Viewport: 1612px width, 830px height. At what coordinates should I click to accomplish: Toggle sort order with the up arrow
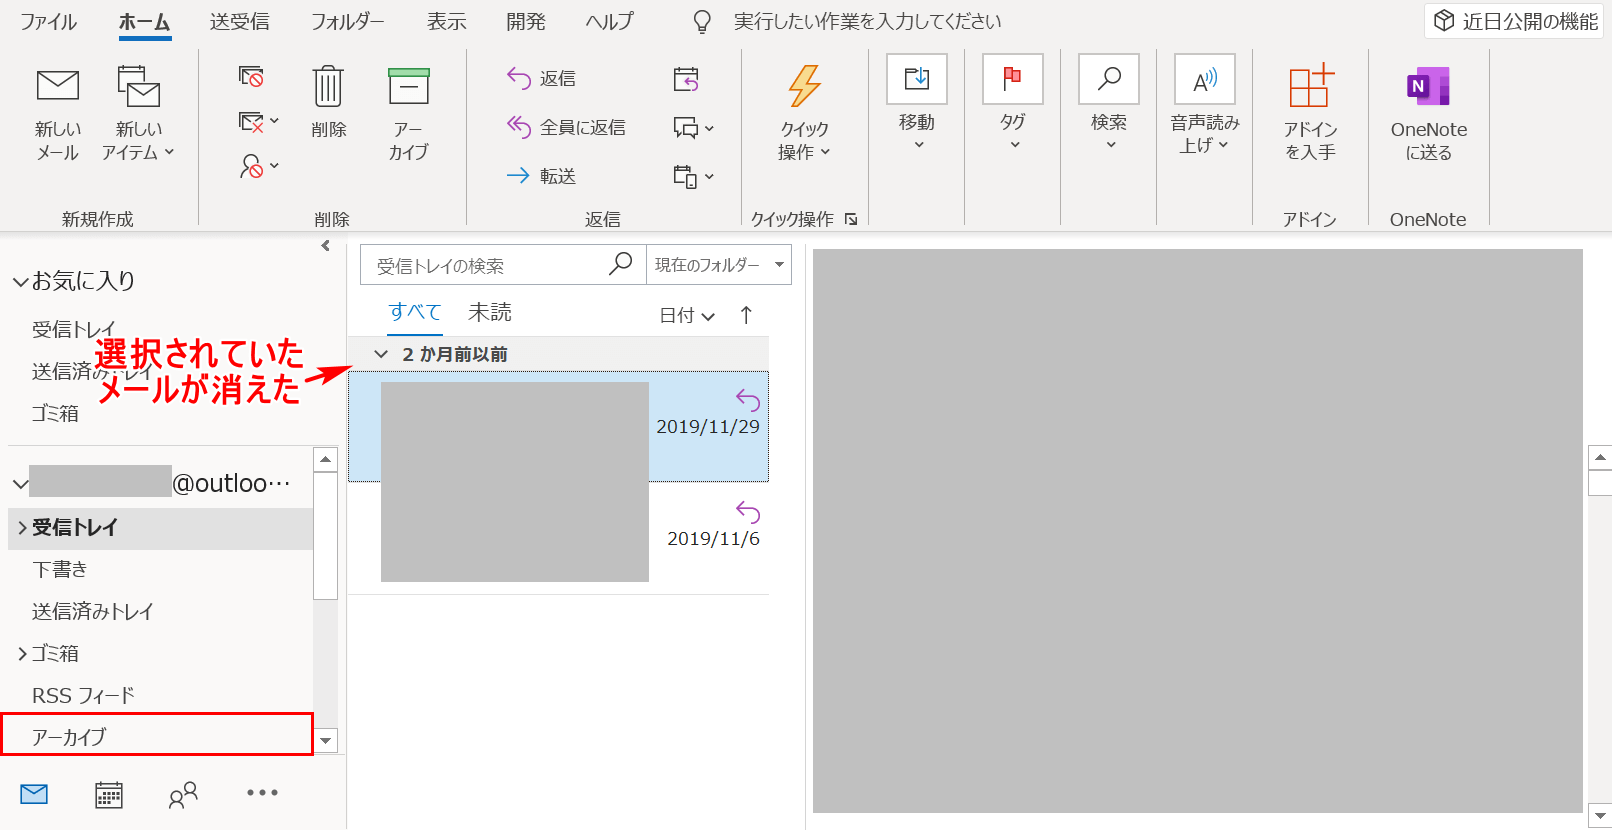(746, 315)
